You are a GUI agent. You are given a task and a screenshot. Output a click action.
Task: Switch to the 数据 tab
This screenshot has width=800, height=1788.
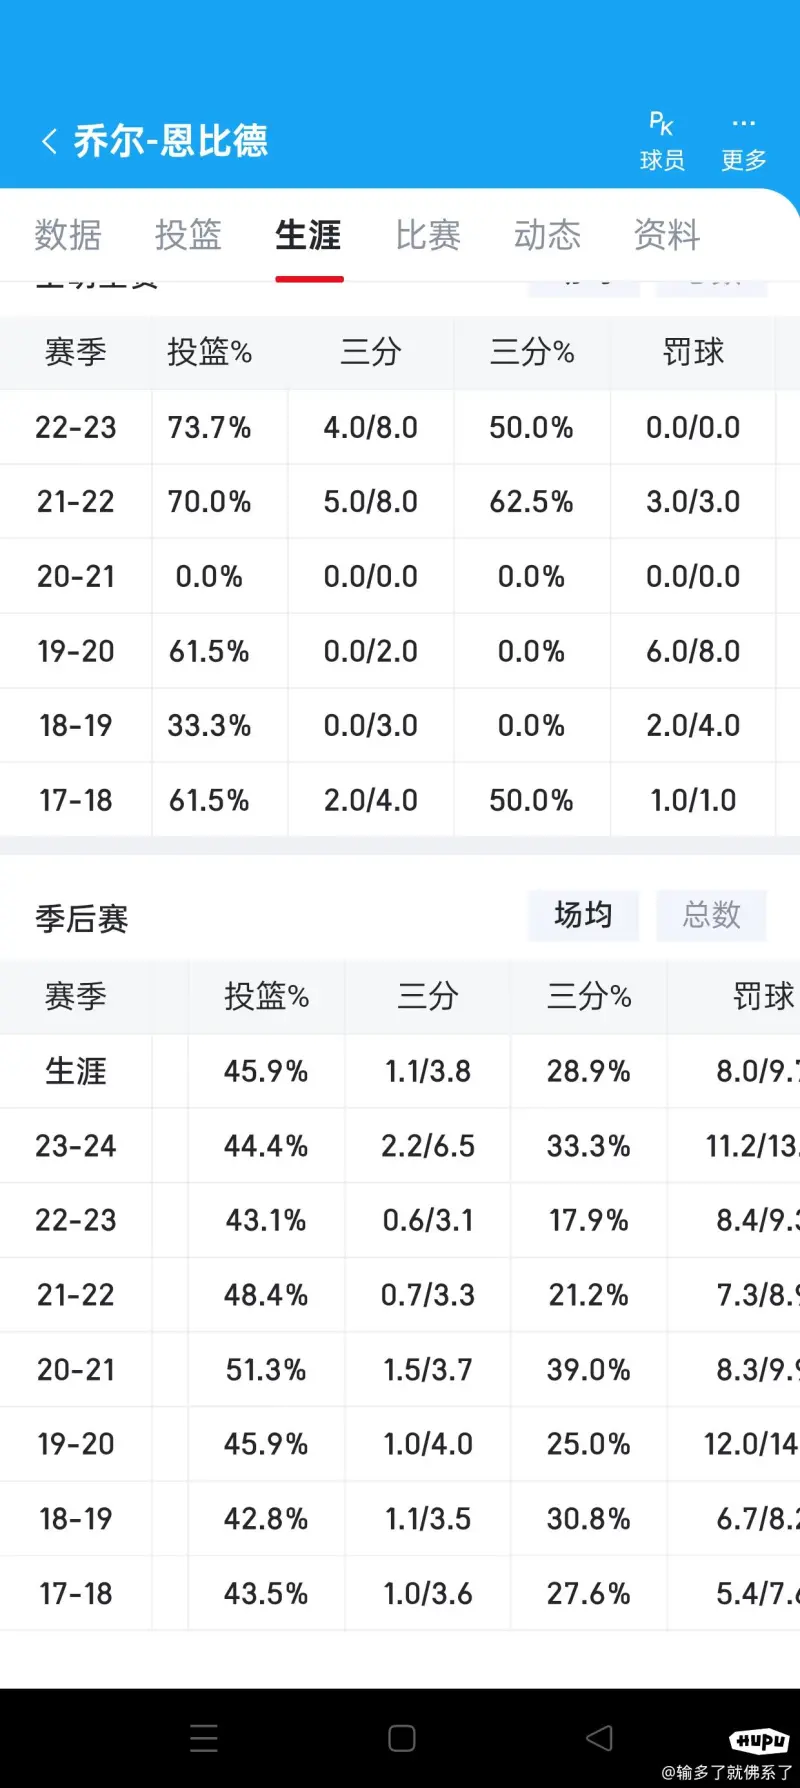click(68, 235)
